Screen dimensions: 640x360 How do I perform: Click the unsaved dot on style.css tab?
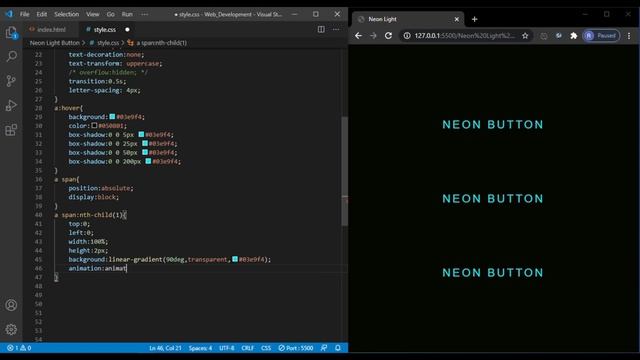[127, 29]
